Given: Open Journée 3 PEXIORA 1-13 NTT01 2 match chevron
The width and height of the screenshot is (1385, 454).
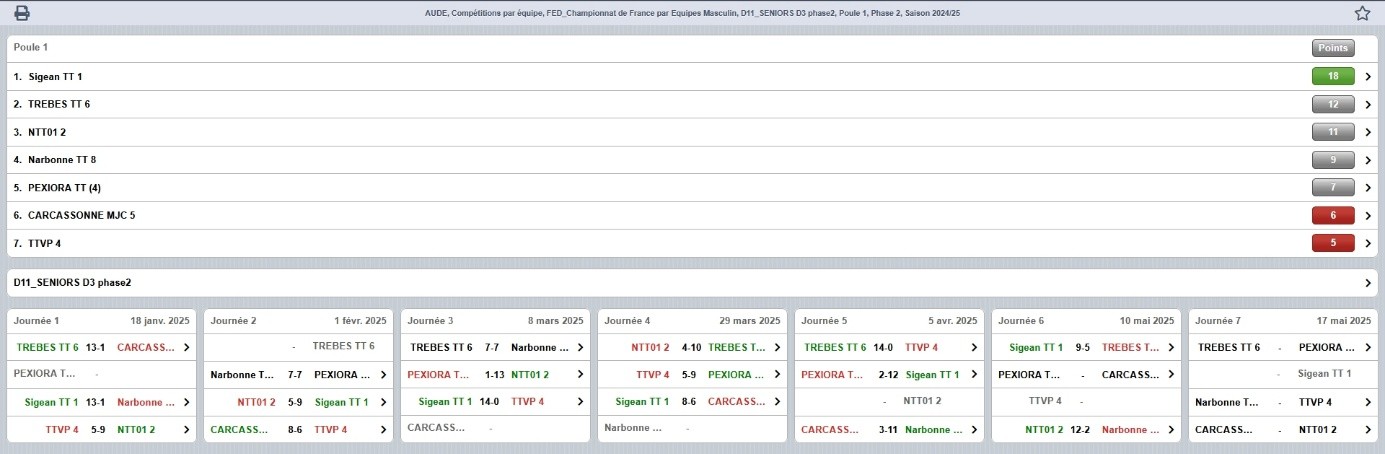Looking at the screenshot, I should click(580, 375).
